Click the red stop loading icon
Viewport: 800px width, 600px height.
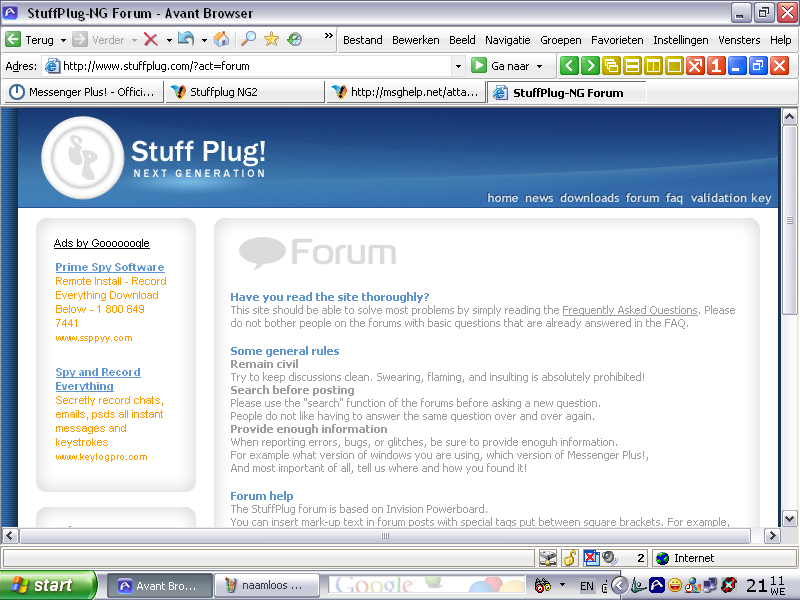tap(150, 40)
